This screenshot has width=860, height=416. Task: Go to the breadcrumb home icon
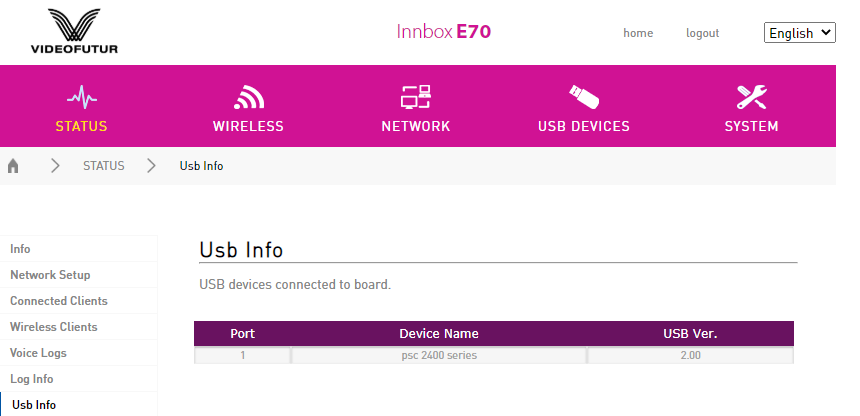click(14, 166)
